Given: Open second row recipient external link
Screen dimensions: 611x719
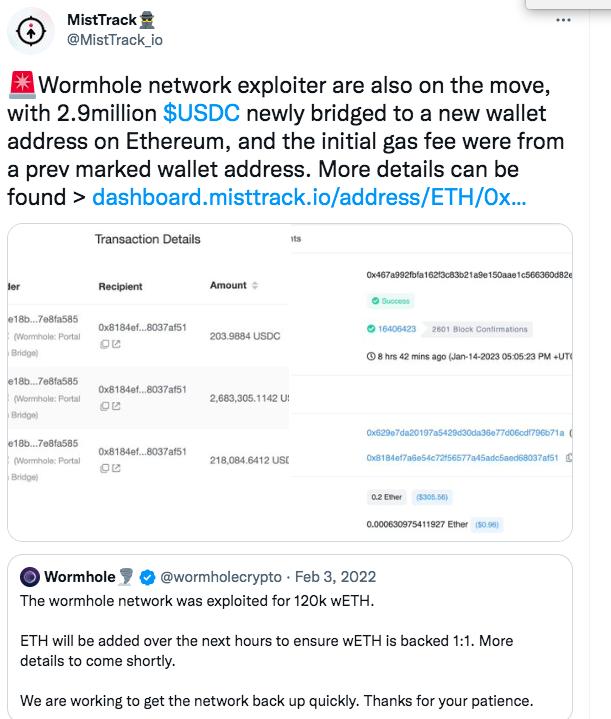Looking at the screenshot, I should tap(116, 407).
